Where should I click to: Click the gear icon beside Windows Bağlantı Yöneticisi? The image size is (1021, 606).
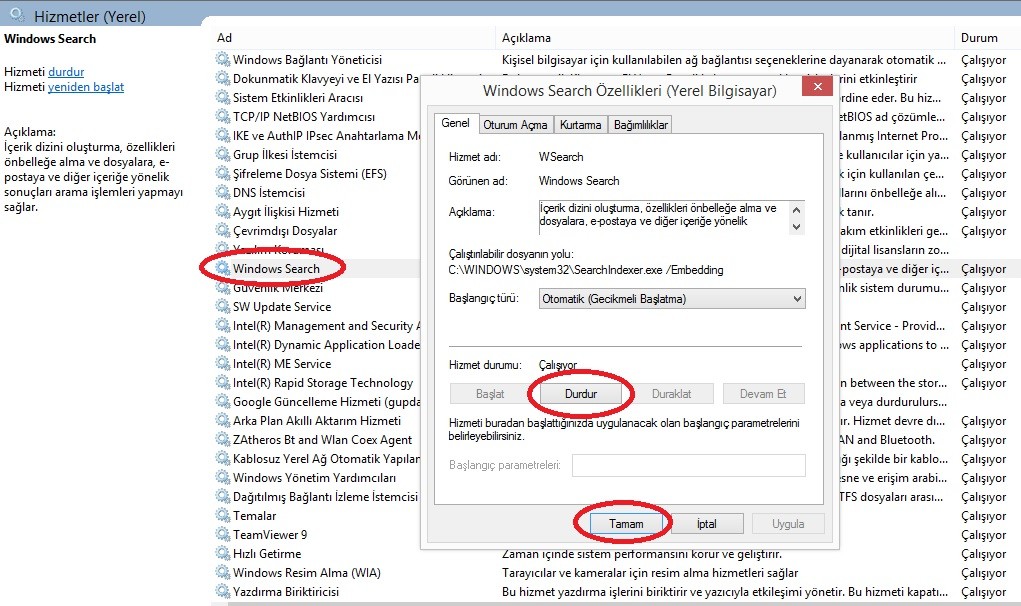[223, 59]
